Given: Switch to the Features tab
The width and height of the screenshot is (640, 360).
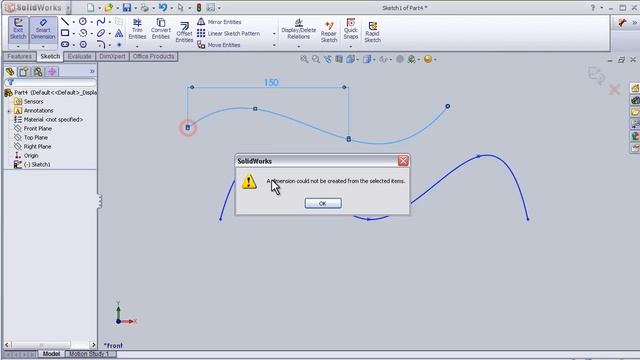Looking at the screenshot, I should pos(19,56).
